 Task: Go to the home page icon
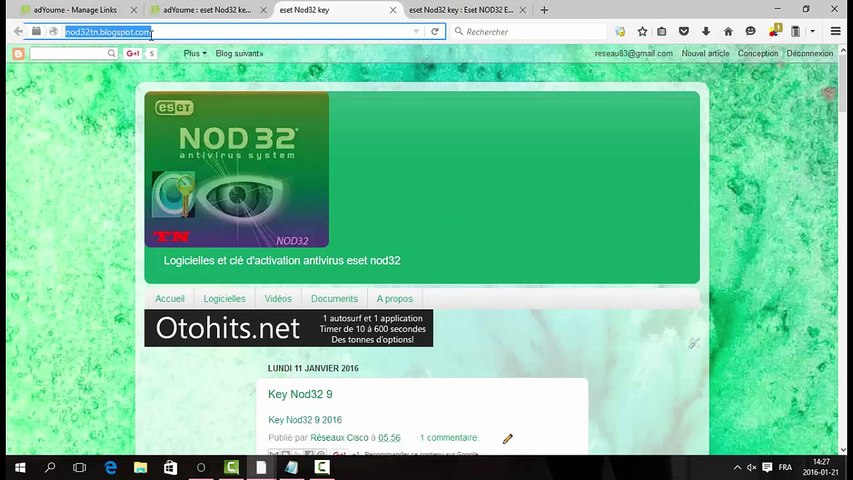pyautogui.click(x=728, y=32)
